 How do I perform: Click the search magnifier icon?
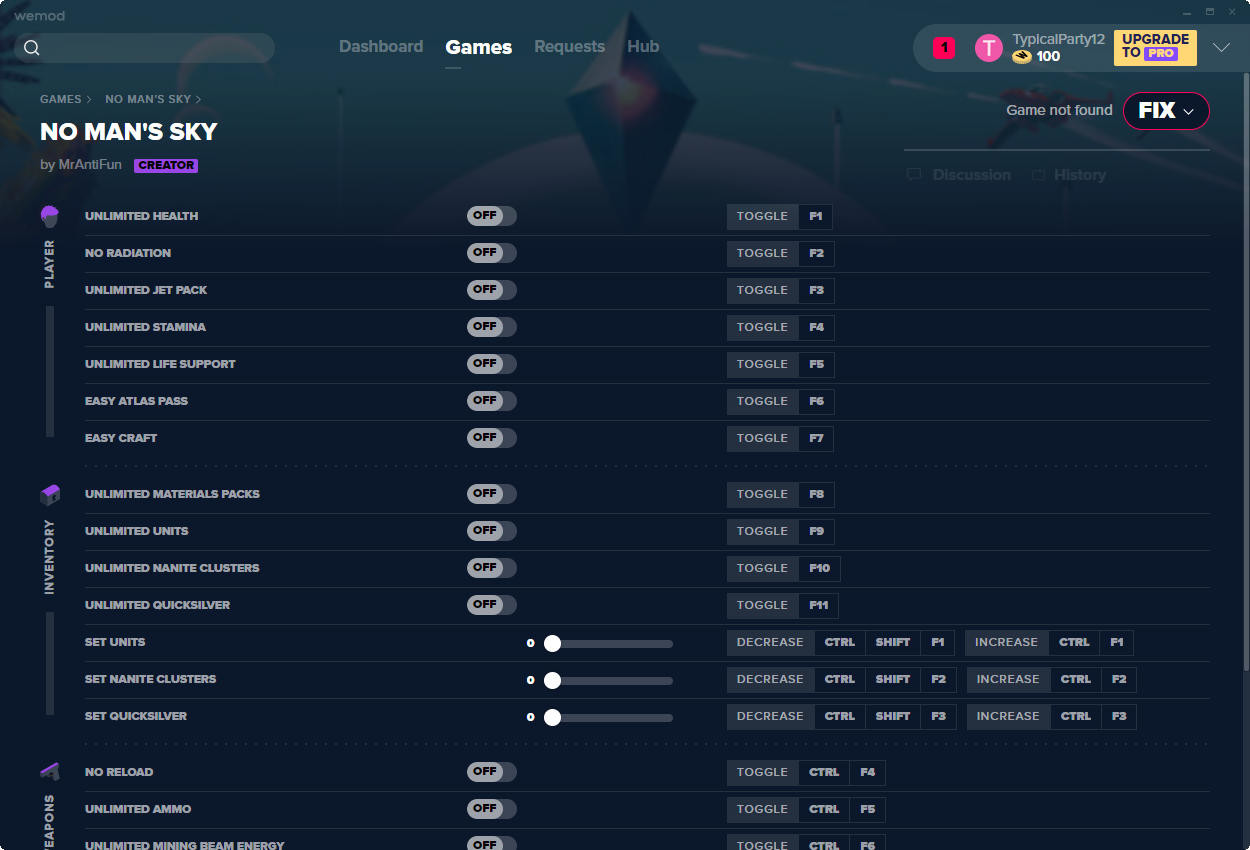pyautogui.click(x=32, y=48)
